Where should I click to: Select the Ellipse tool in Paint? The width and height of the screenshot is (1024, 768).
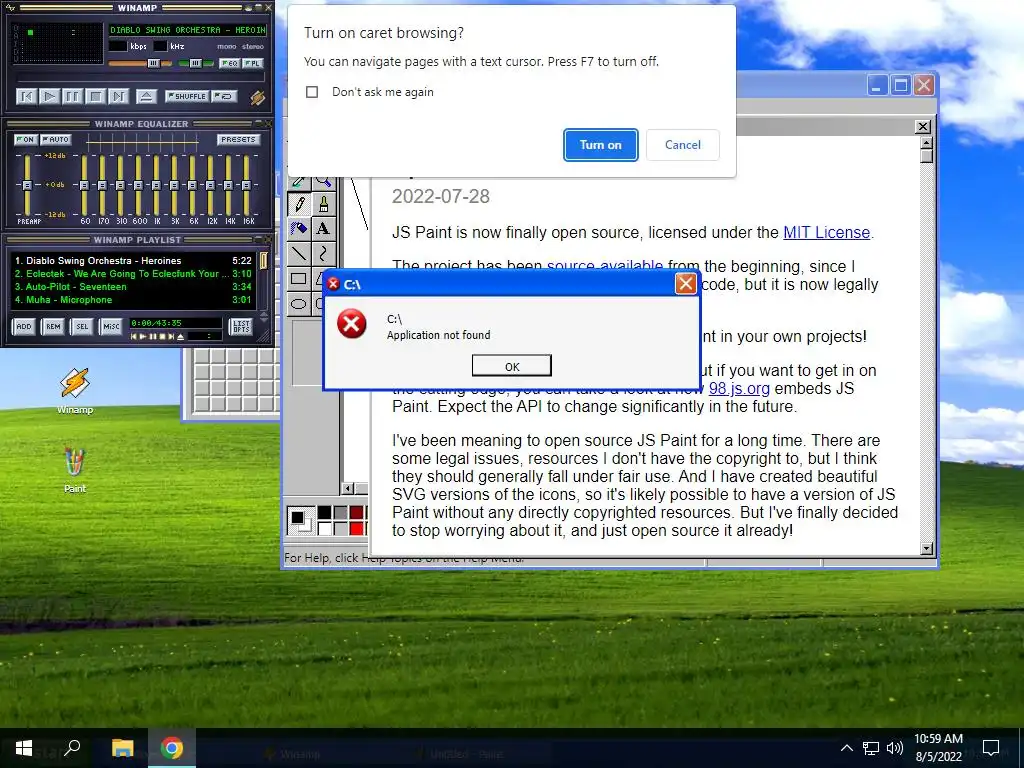299,304
